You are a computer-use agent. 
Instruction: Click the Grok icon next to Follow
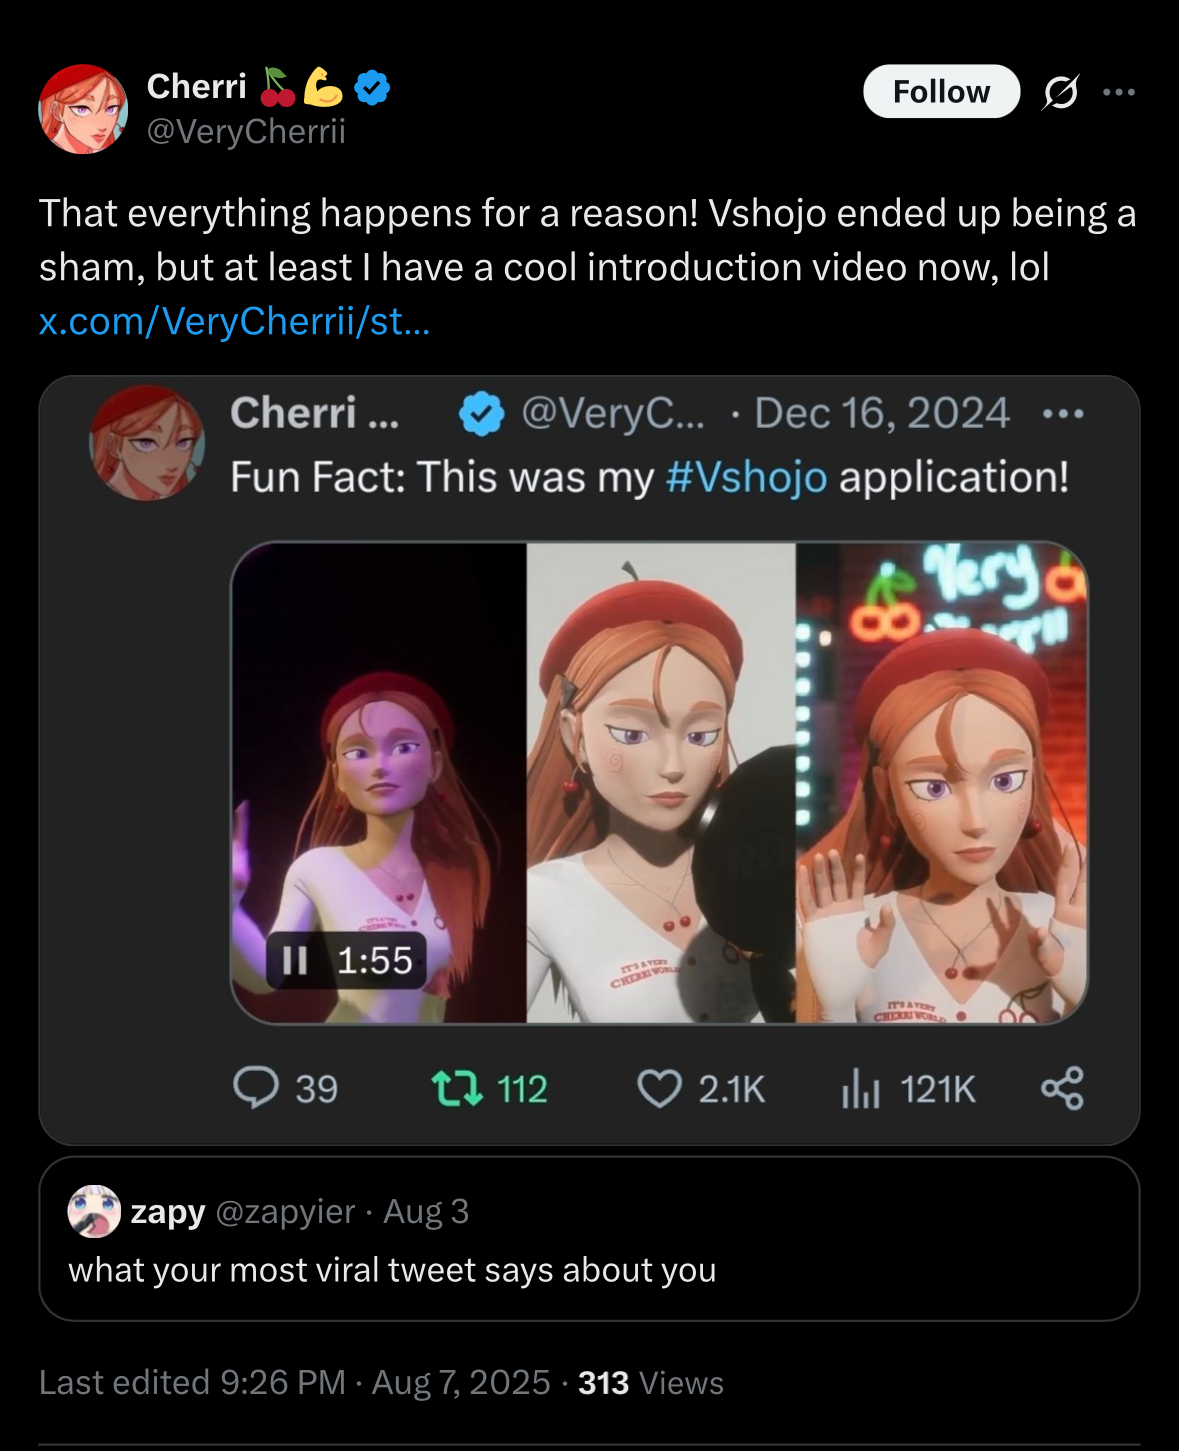click(1060, 92)
